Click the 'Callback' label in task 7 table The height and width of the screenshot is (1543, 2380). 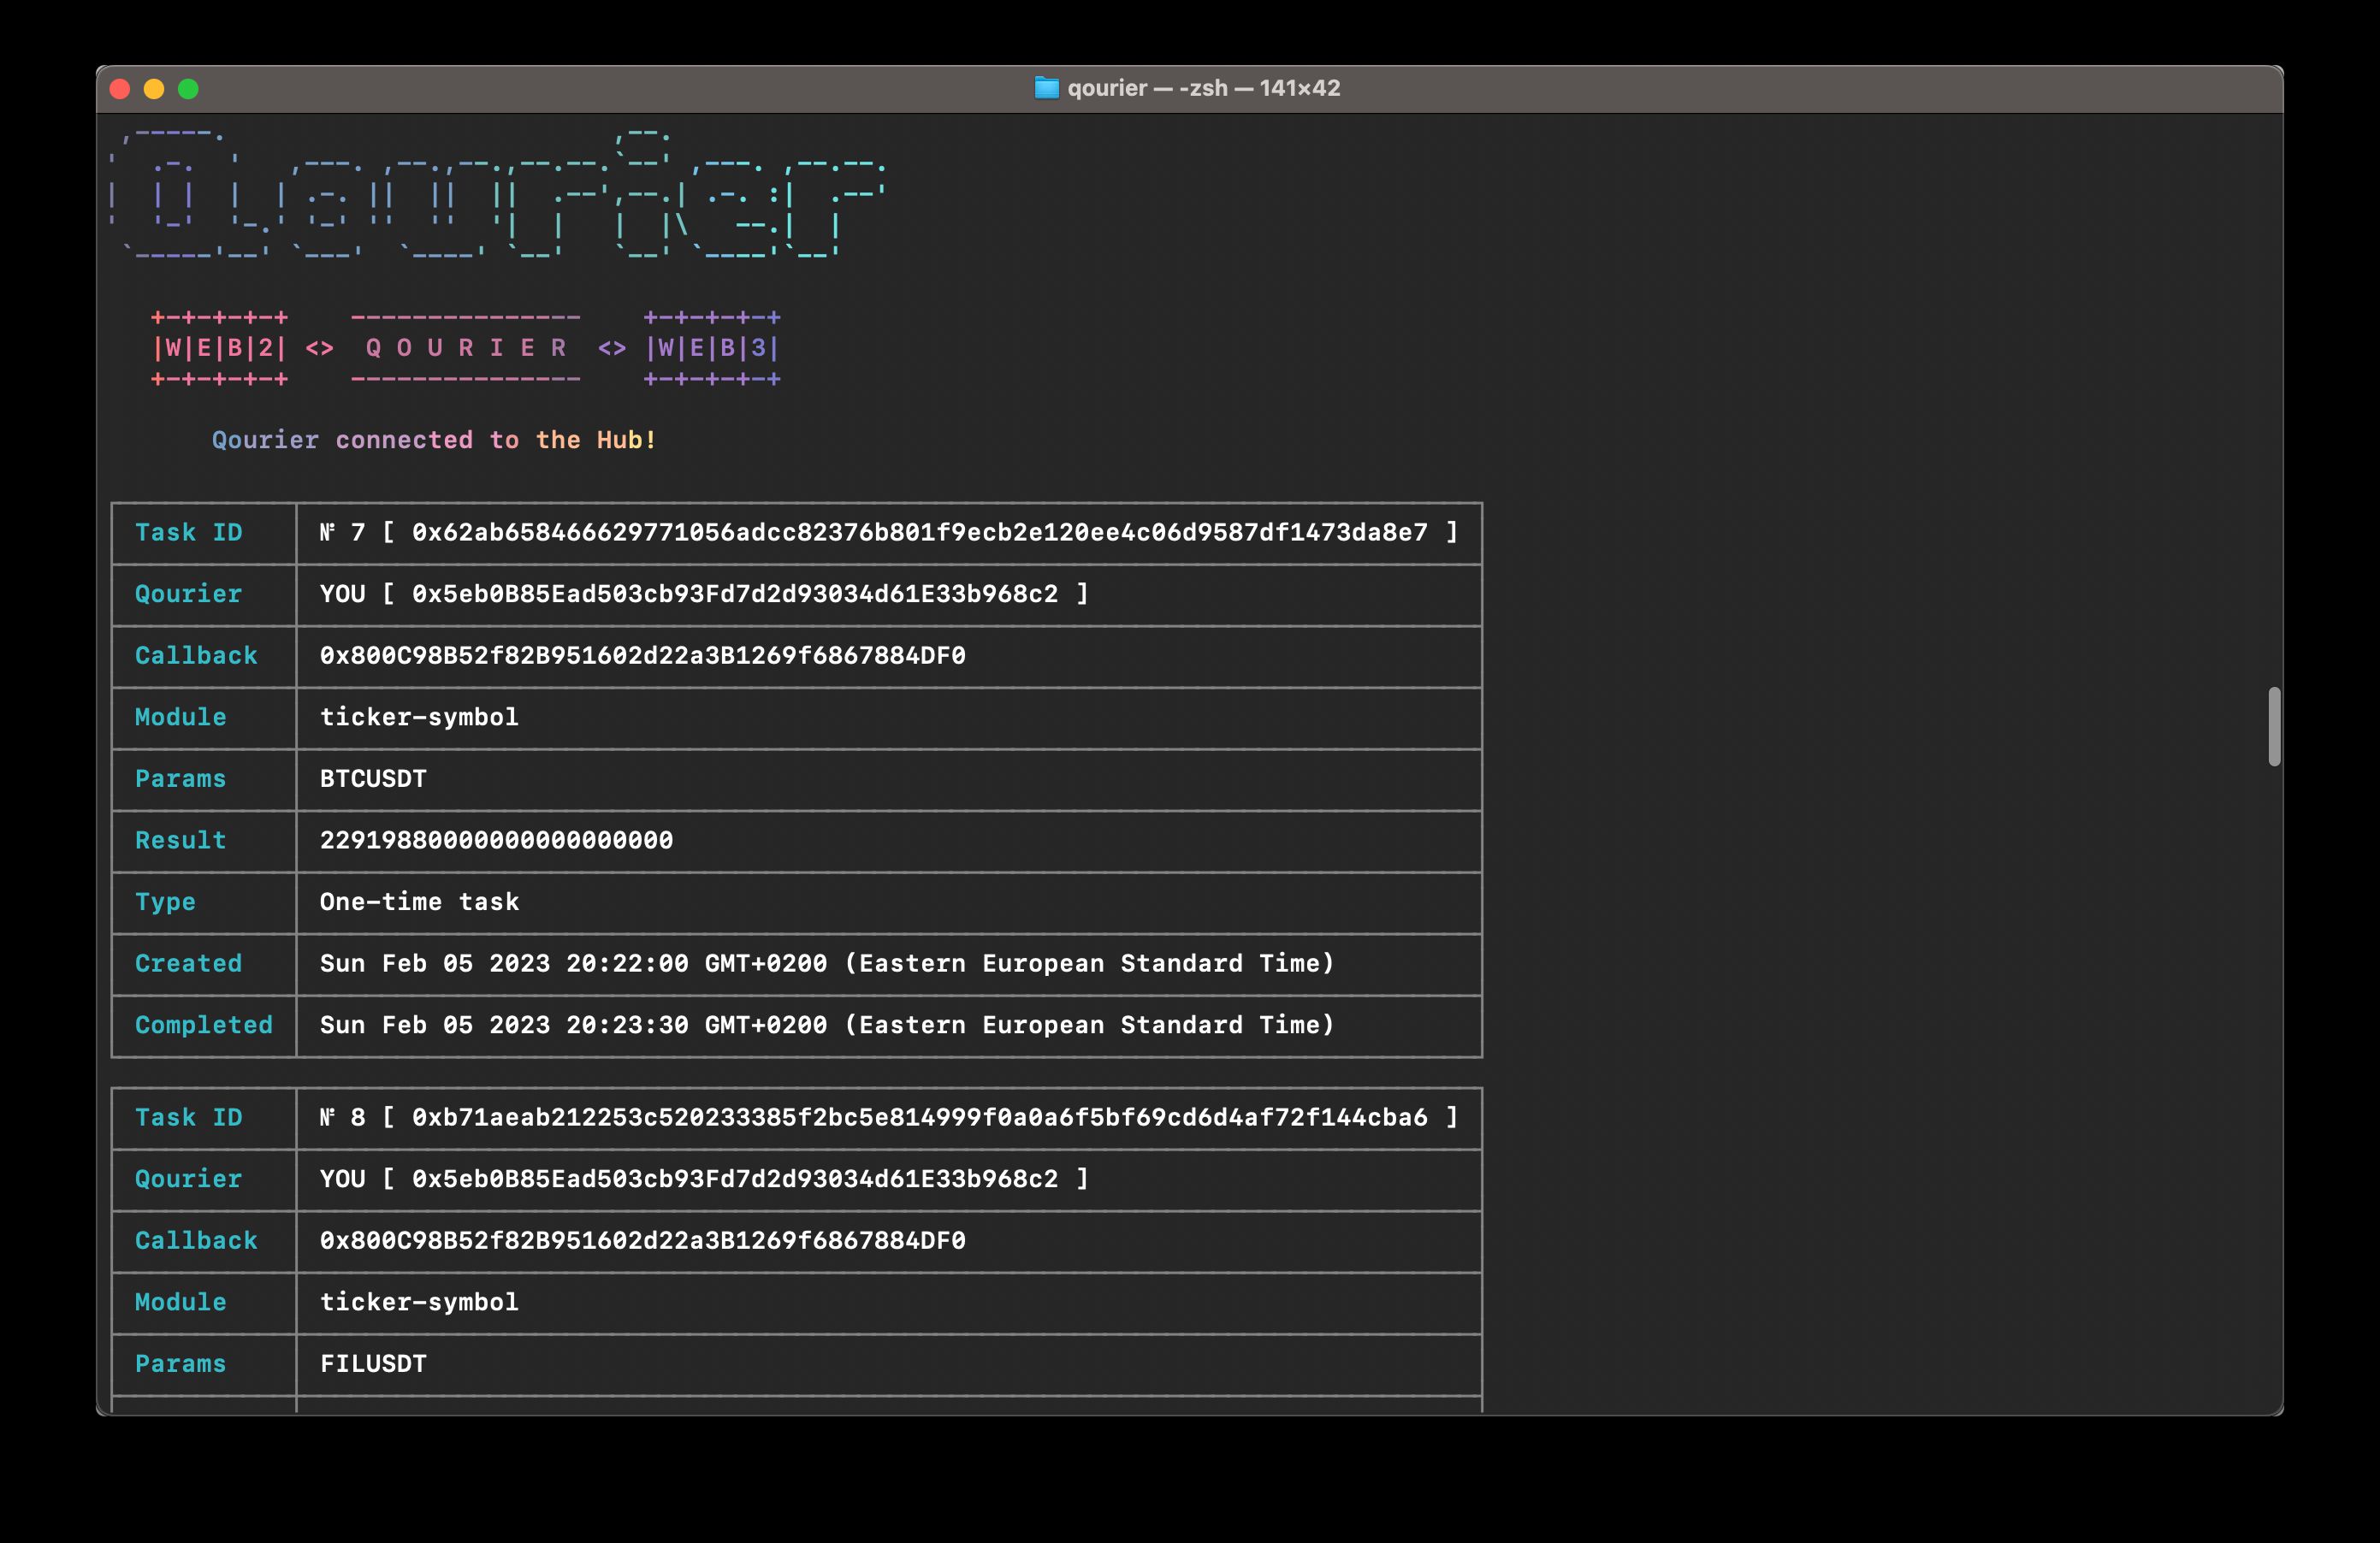click(196, 656)
